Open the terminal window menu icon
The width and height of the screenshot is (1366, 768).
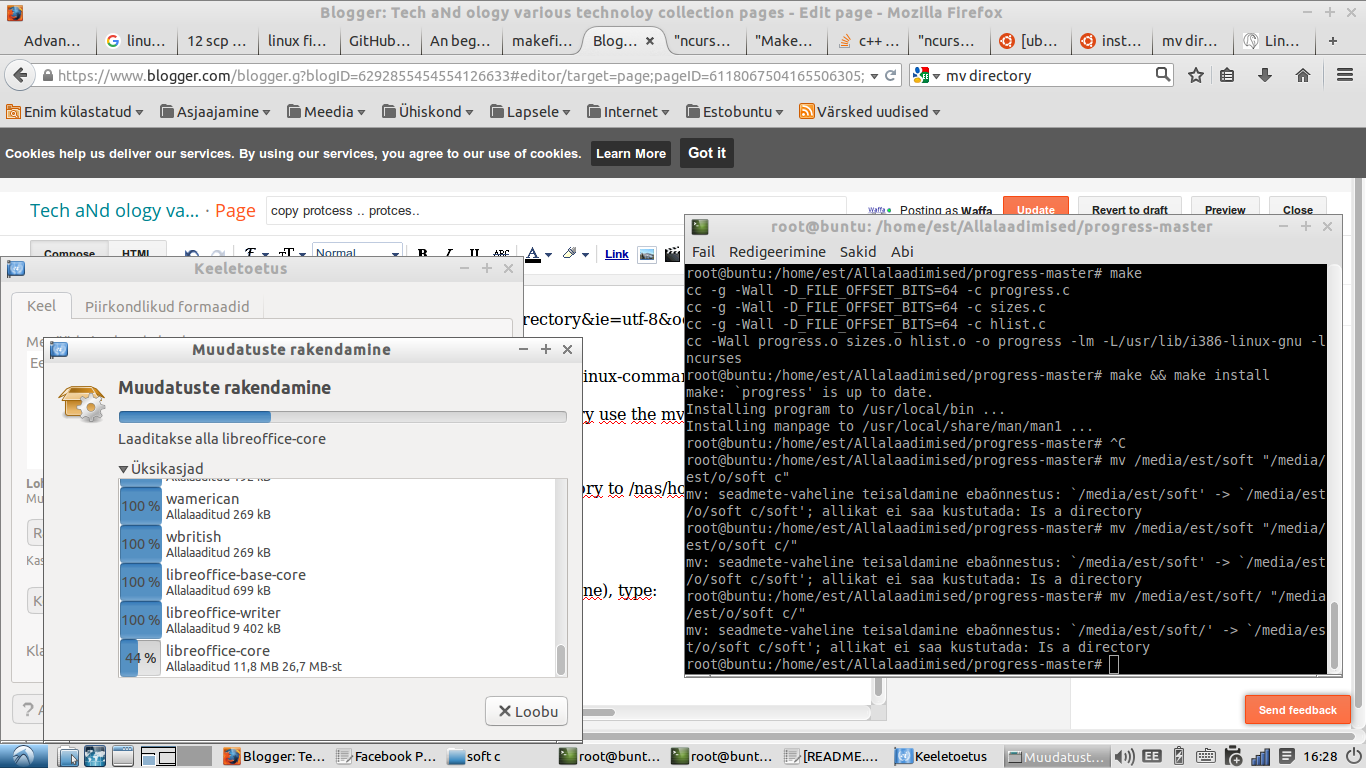point(700,227)
